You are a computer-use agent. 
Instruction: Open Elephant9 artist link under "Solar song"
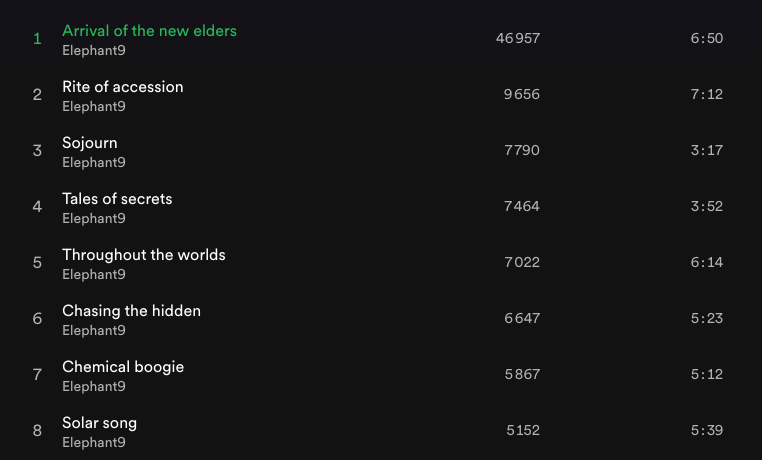pyautogui.click(x=94, y=442)
